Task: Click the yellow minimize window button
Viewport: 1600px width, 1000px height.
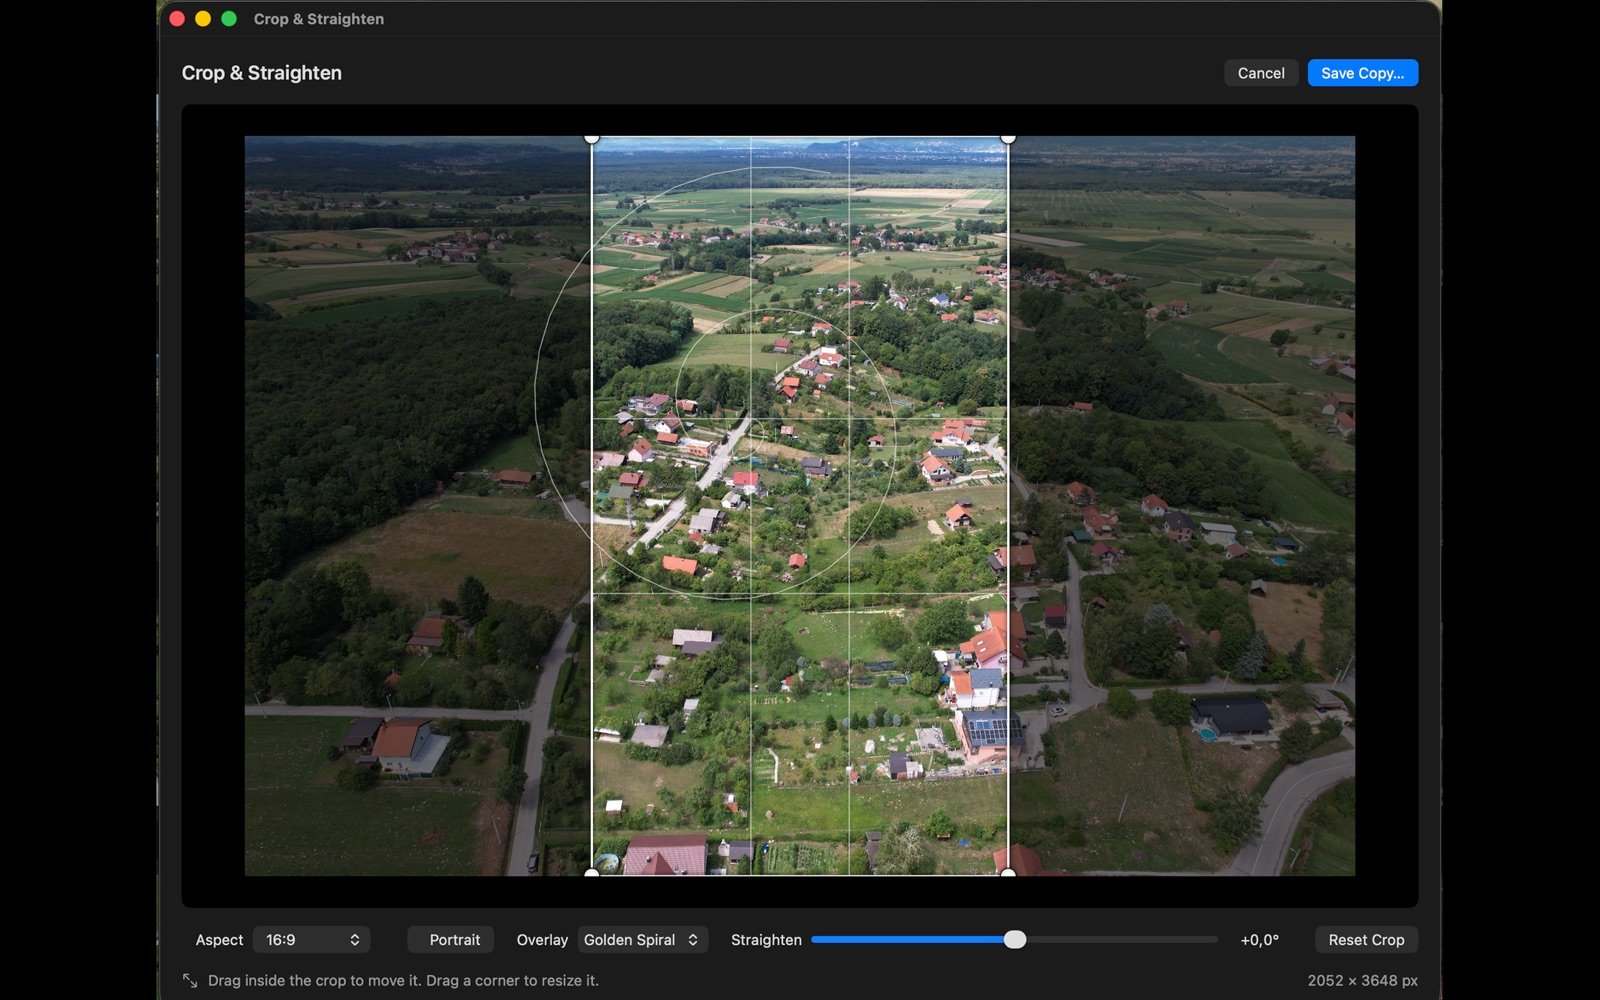Action: [203, 19]
